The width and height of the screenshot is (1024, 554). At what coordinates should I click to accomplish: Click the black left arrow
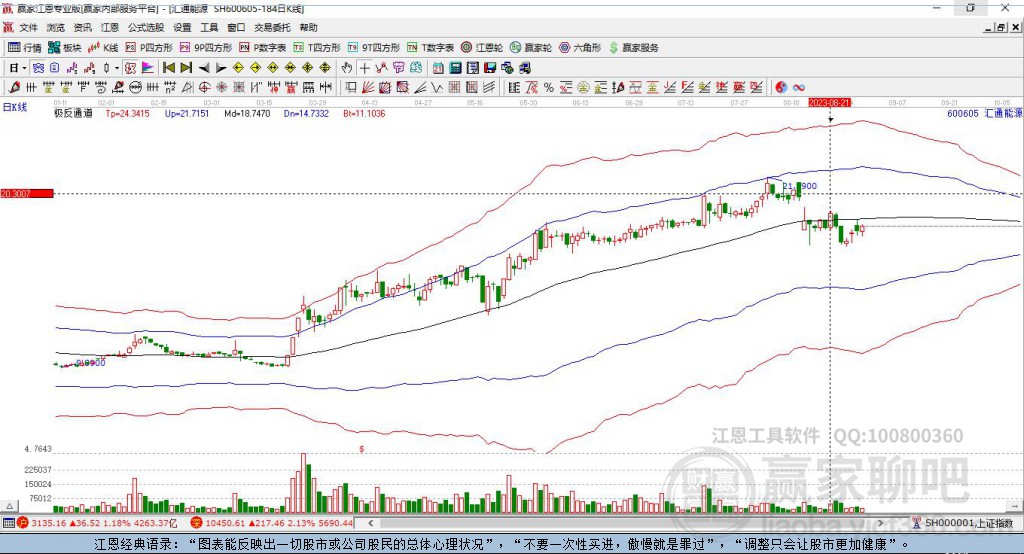pyautogui.click(x=204, y=68)
